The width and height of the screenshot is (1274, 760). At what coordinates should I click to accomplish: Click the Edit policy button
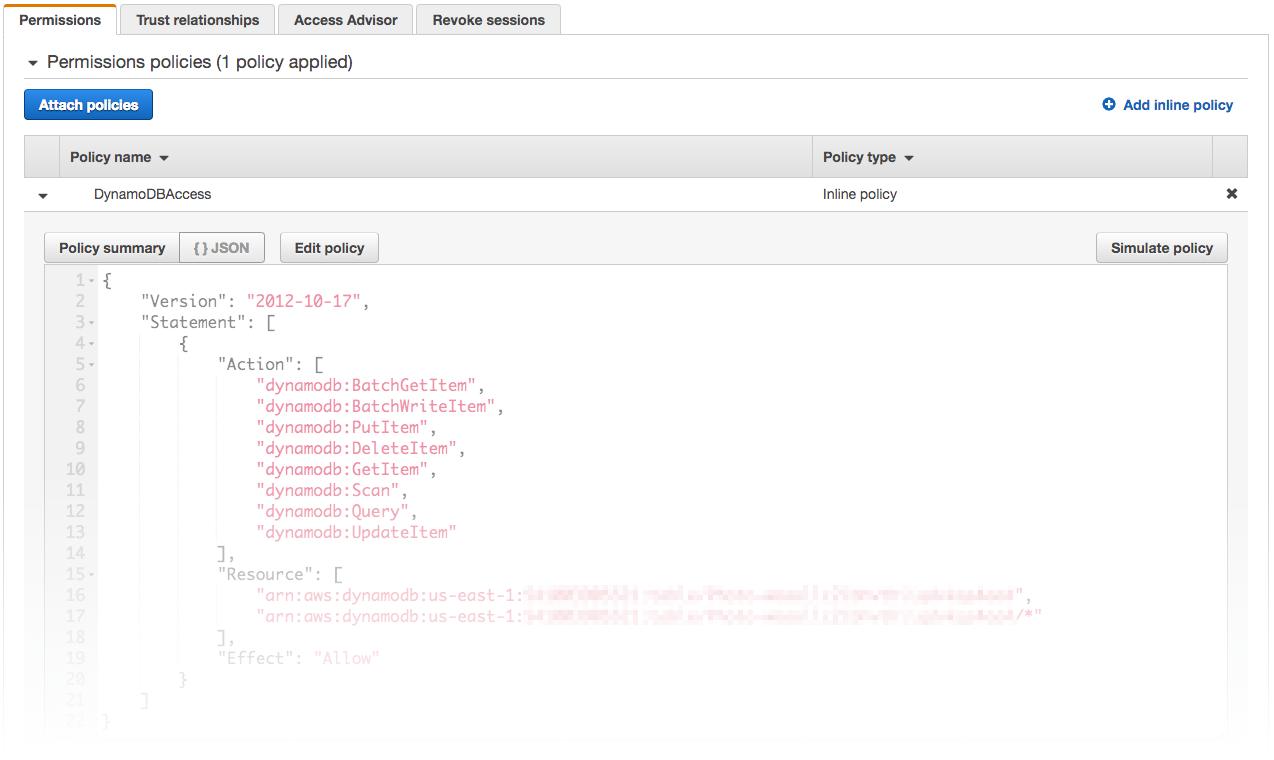pos(329,248)
